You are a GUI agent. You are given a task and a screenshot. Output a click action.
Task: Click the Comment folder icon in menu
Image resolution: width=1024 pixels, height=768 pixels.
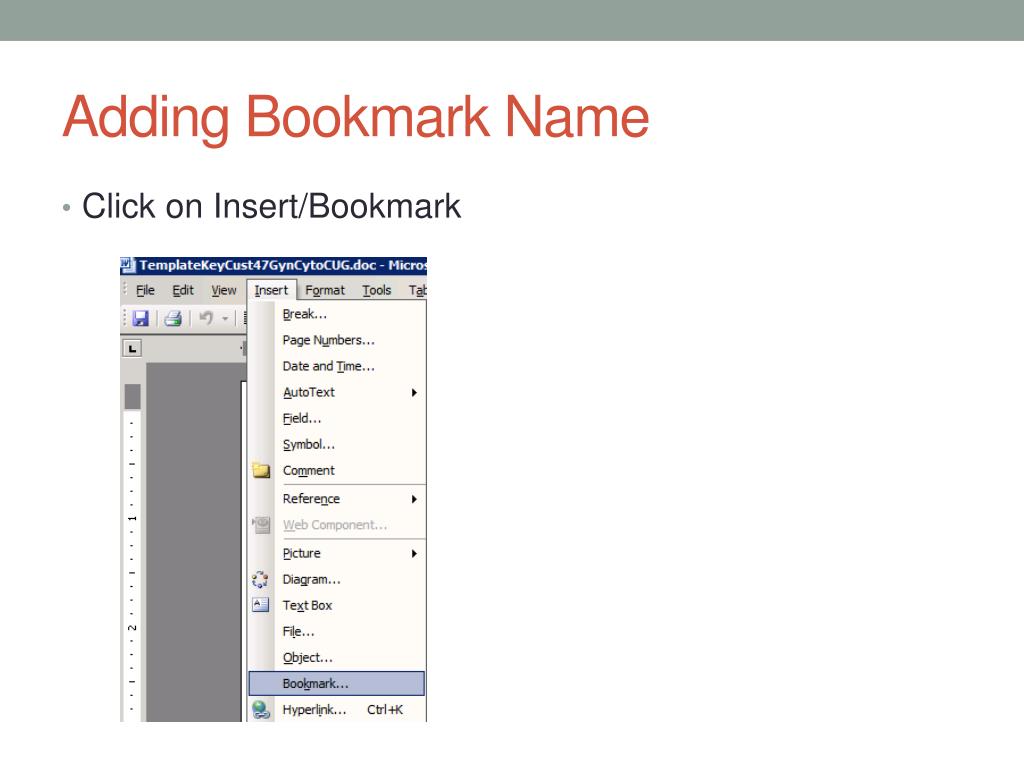pos(261,470)
